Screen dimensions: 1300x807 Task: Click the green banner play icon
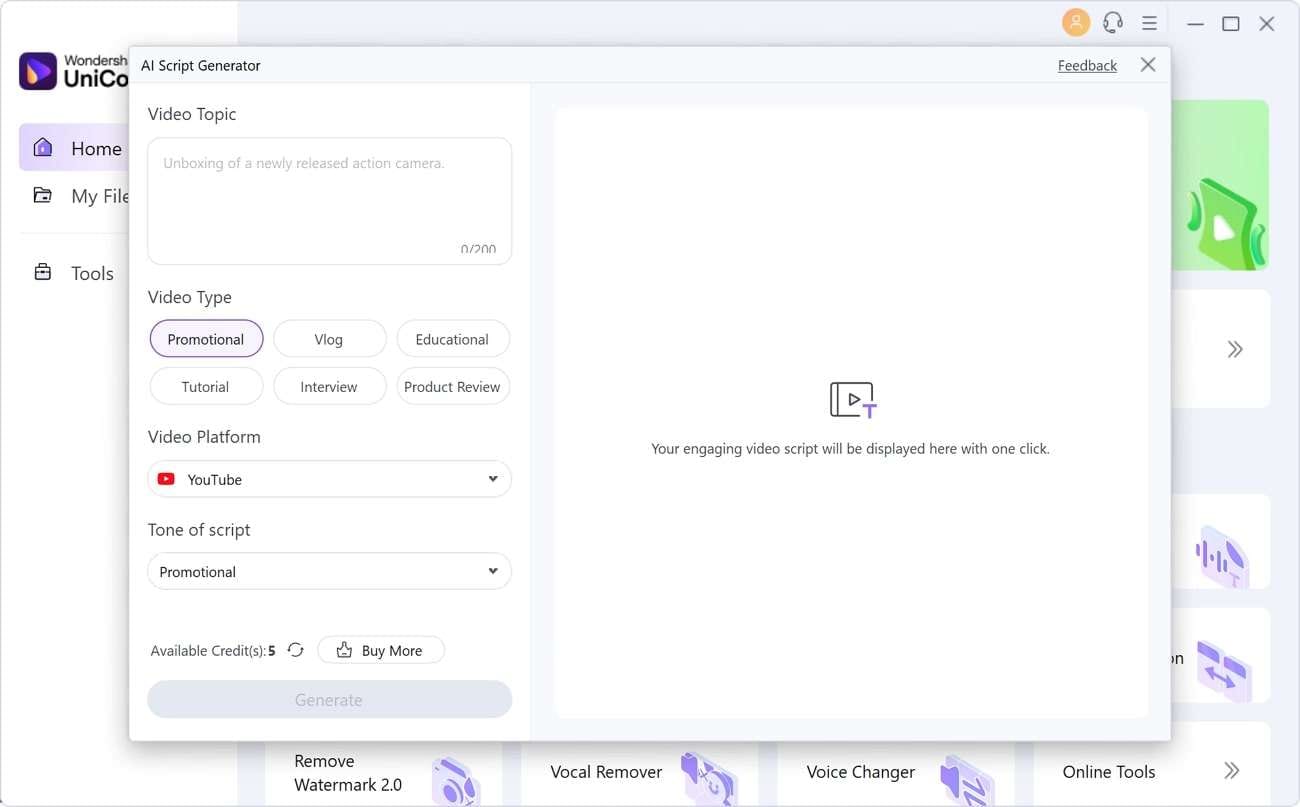click(1225, 225)
